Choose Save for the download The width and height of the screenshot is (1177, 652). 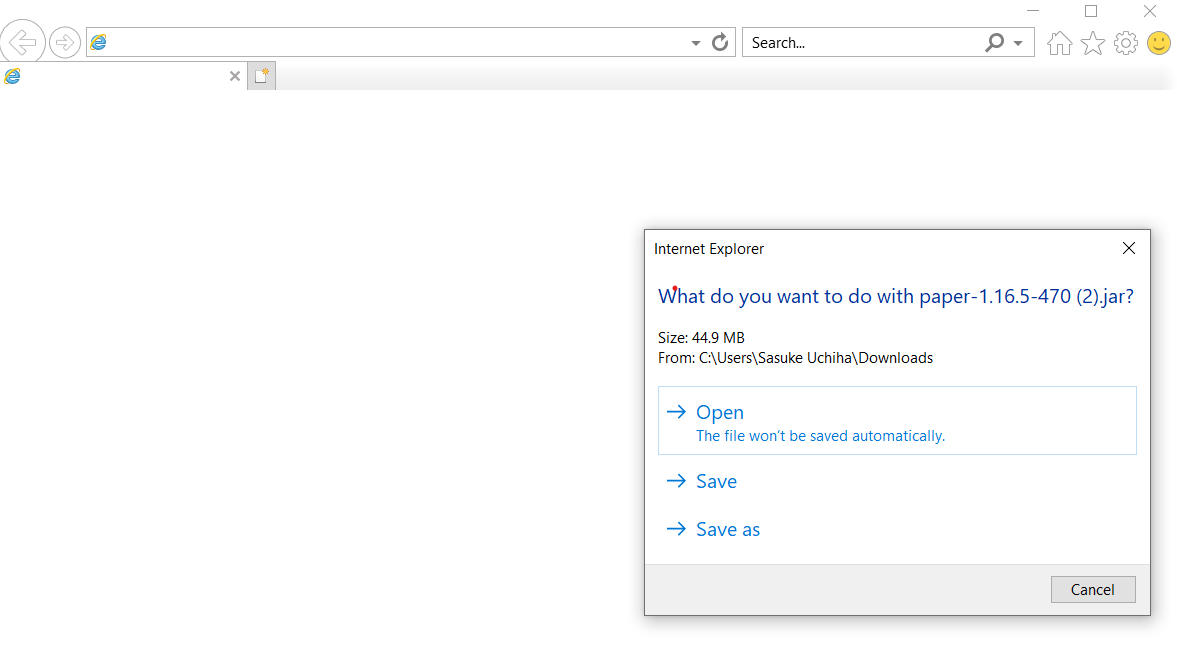pos(716,481)
